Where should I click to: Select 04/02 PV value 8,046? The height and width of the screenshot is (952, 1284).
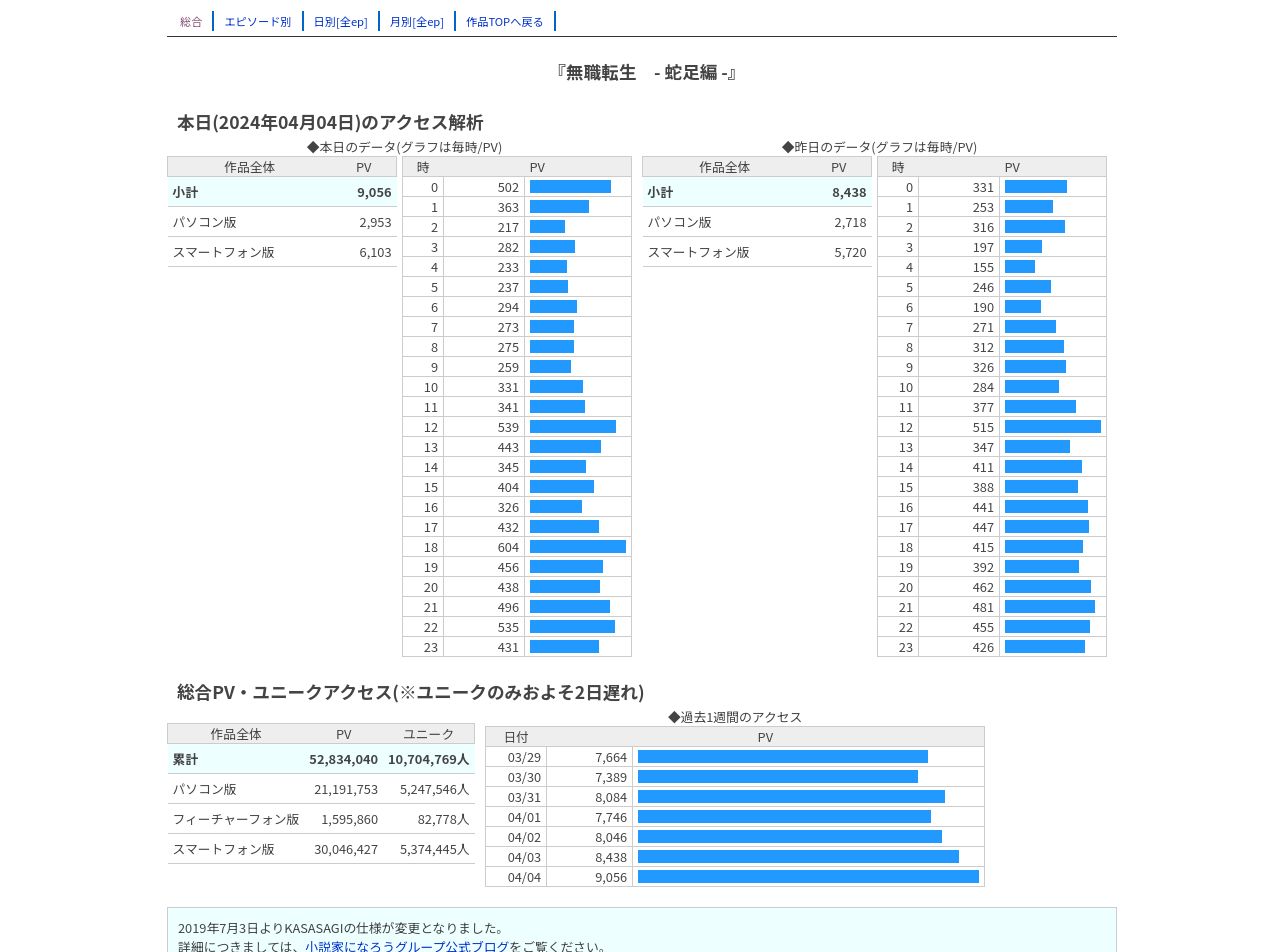pyautogui.click(x=610, y=837)
